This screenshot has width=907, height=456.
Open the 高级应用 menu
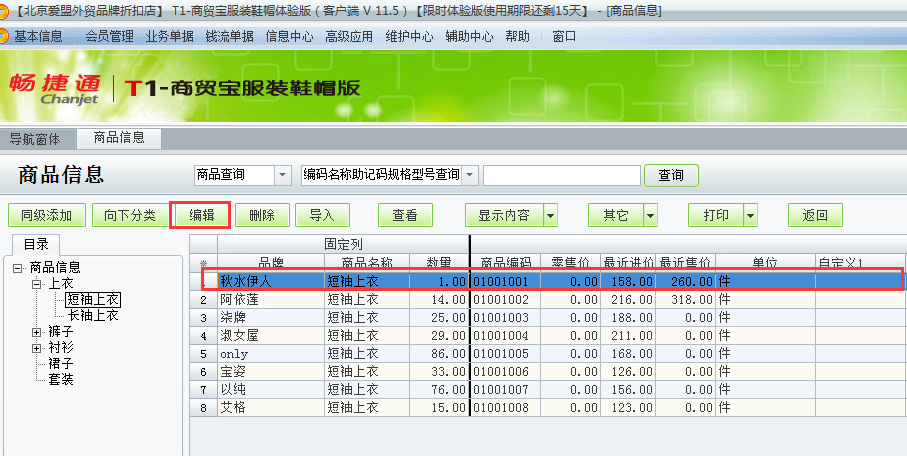pos(349,36)
